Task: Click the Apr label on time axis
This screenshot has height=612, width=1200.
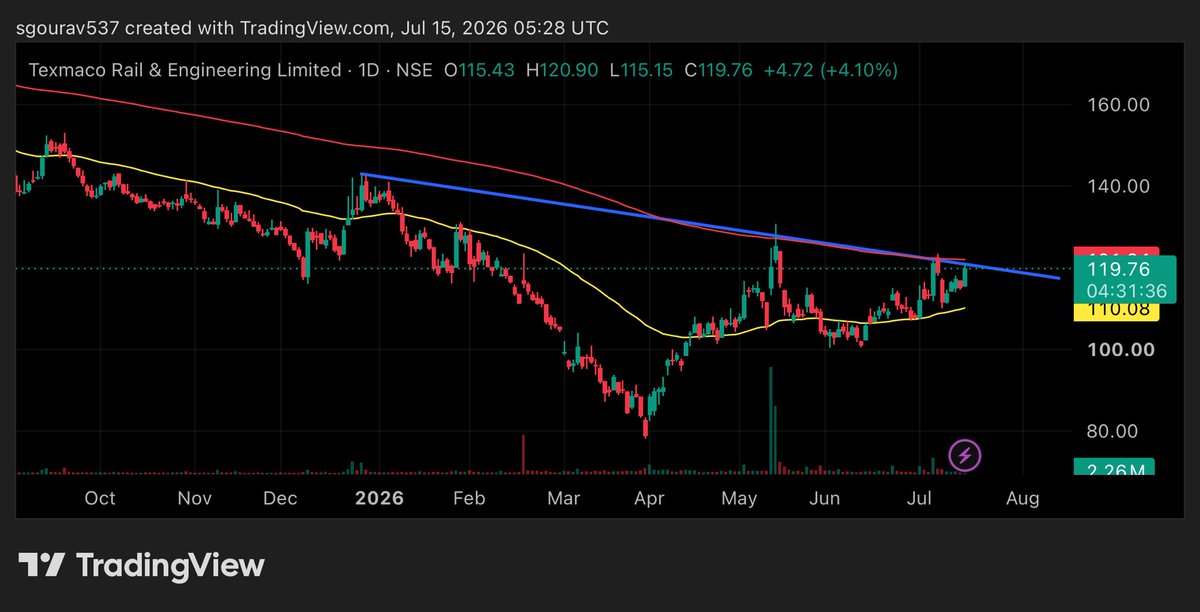Action: pos(650,498)
